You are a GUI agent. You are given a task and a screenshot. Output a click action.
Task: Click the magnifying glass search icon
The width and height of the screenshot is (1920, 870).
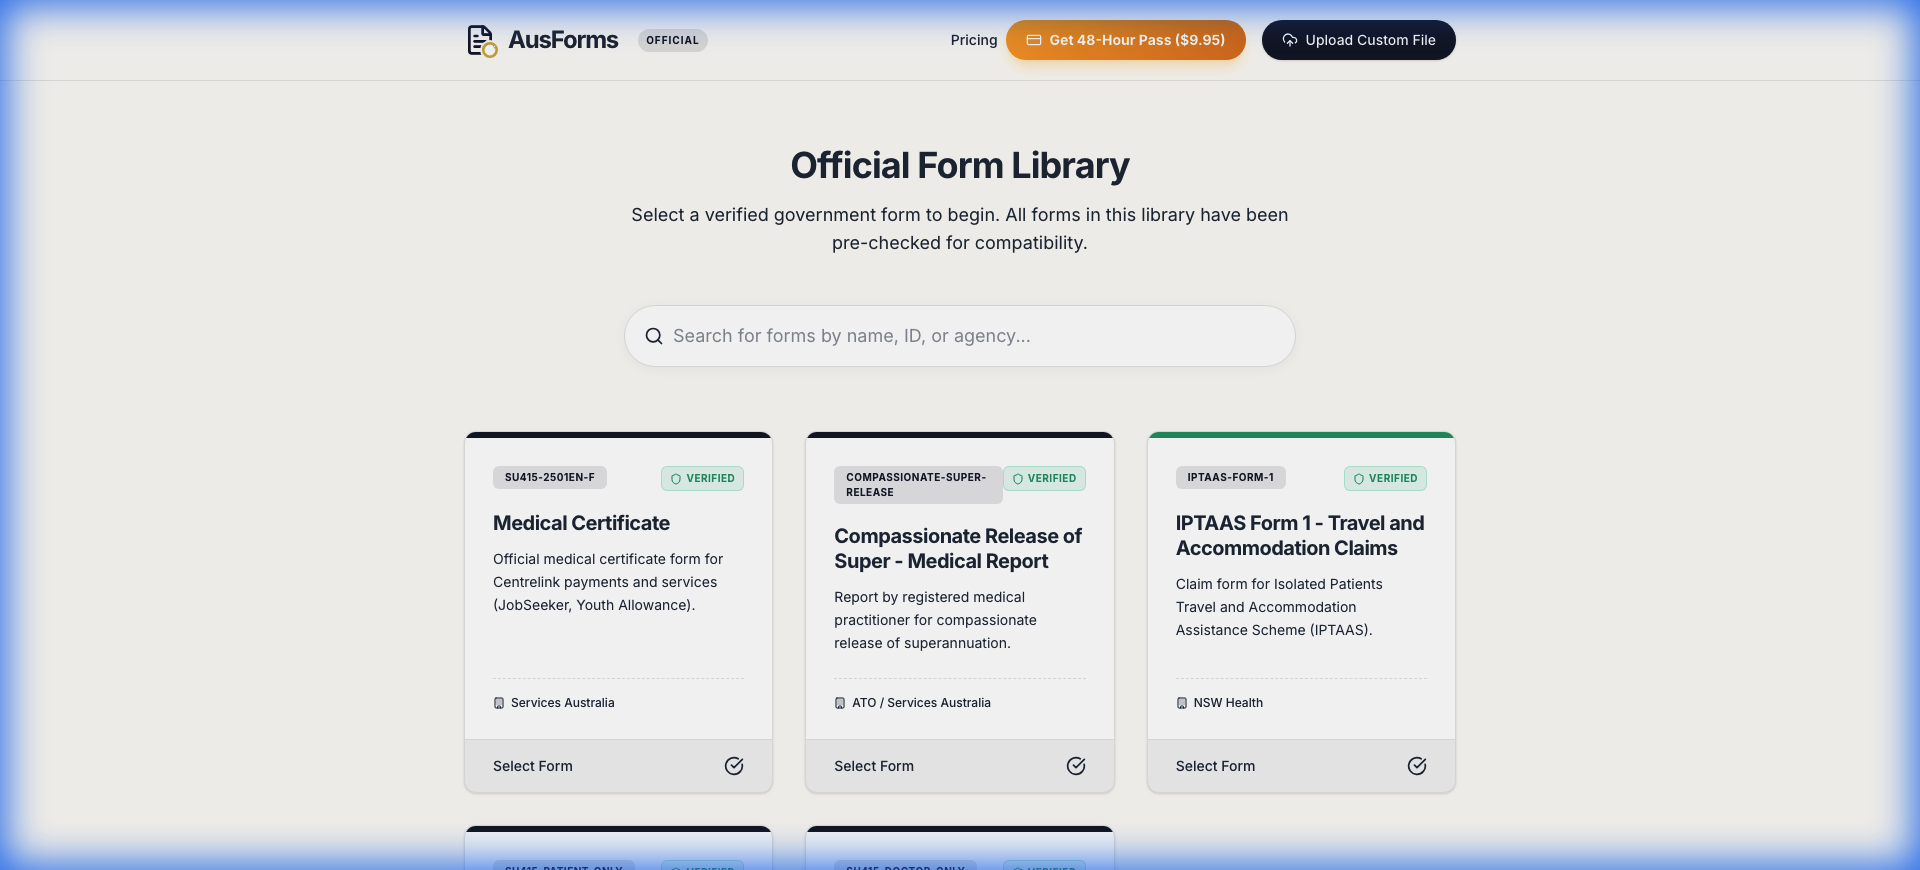[x=654, y=336]
